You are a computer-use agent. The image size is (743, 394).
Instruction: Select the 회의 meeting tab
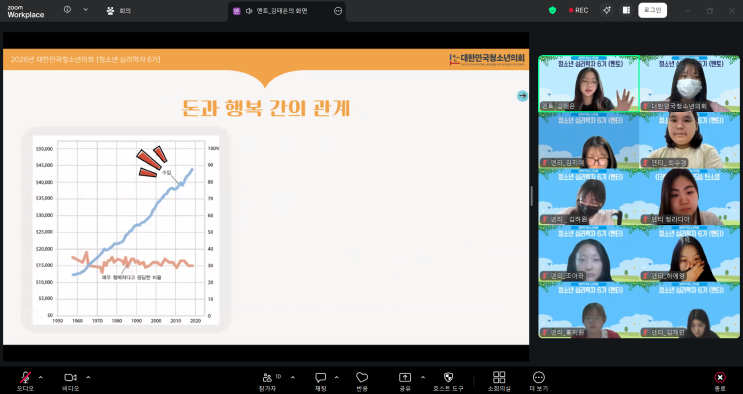[x=119, y=10]
